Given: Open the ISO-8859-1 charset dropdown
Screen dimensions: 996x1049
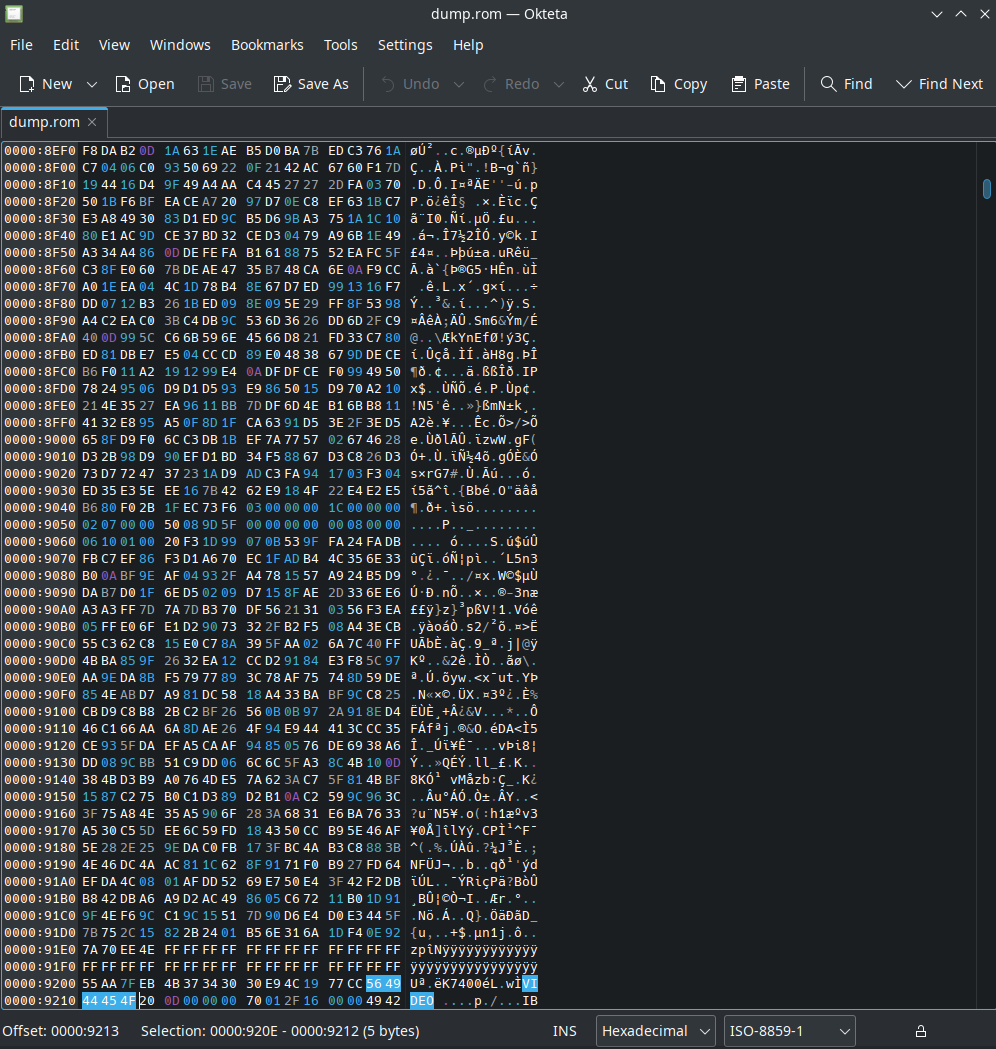Looking at the screenshot, I should point(790,1031).
